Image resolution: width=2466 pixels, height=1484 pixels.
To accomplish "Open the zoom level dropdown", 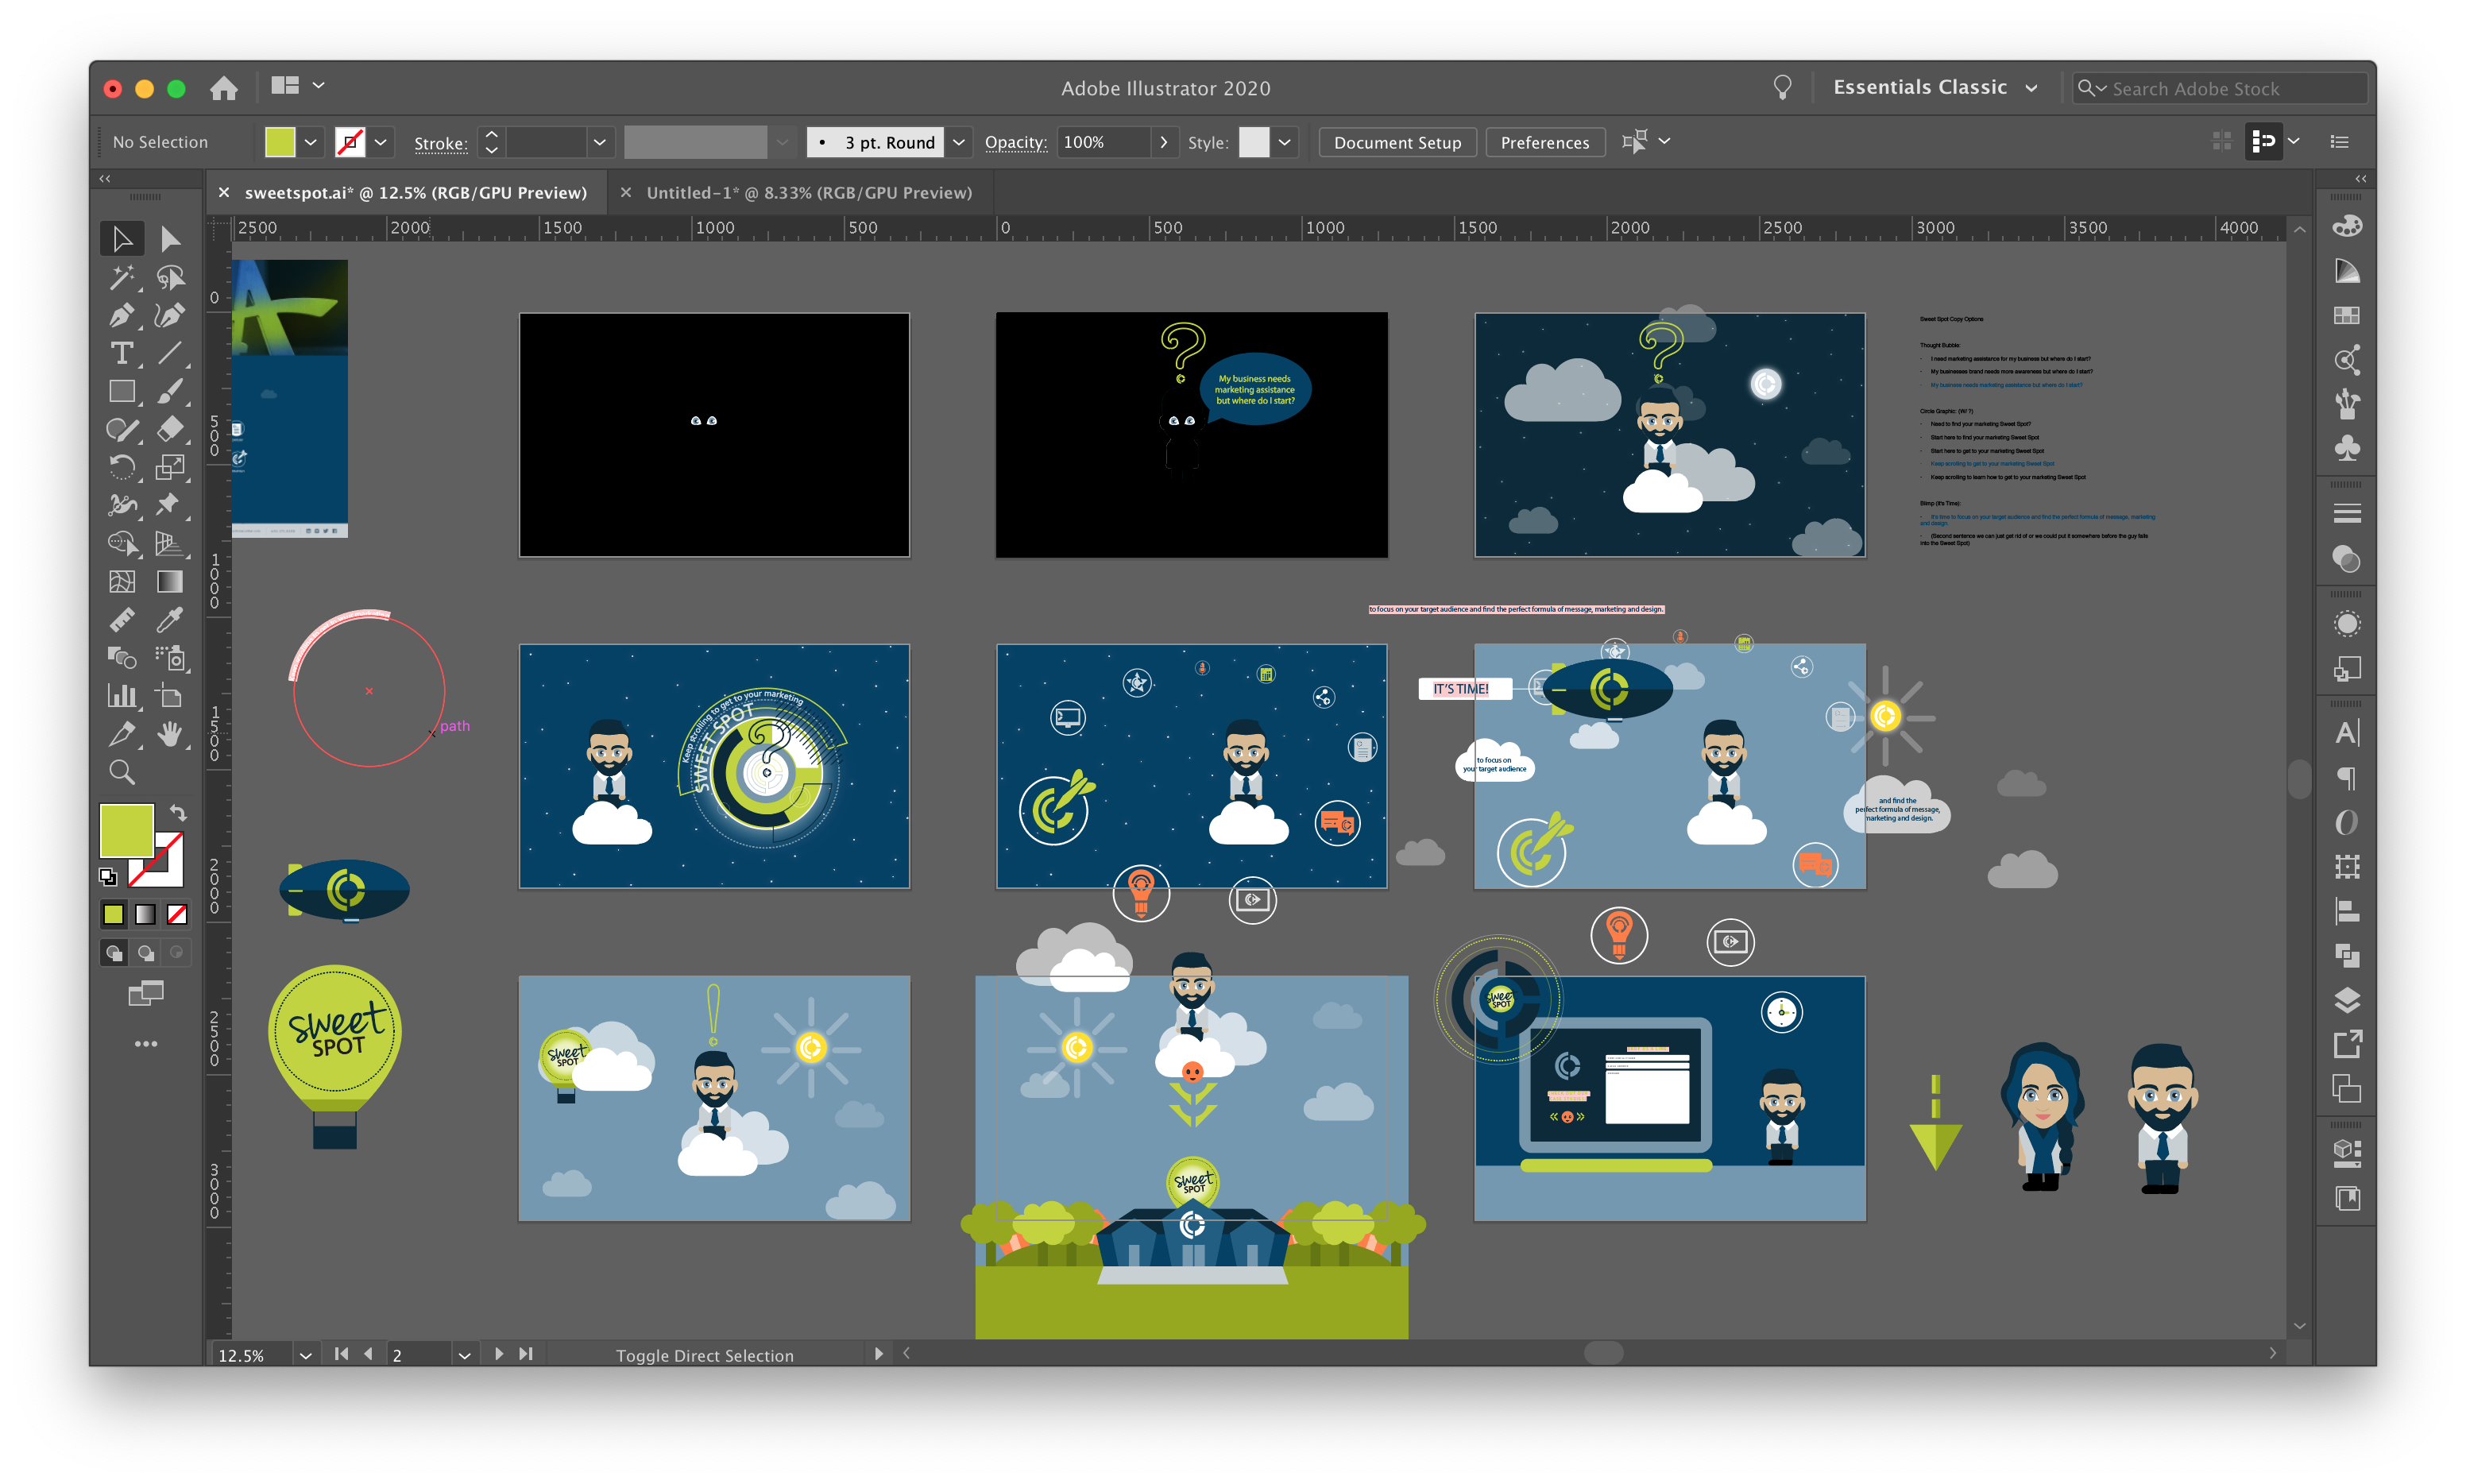I will 305,1355.
